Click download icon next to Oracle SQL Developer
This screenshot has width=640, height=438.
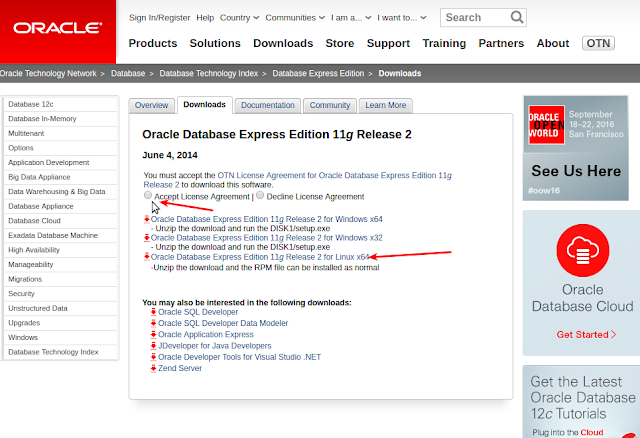(x=153, y=312)
